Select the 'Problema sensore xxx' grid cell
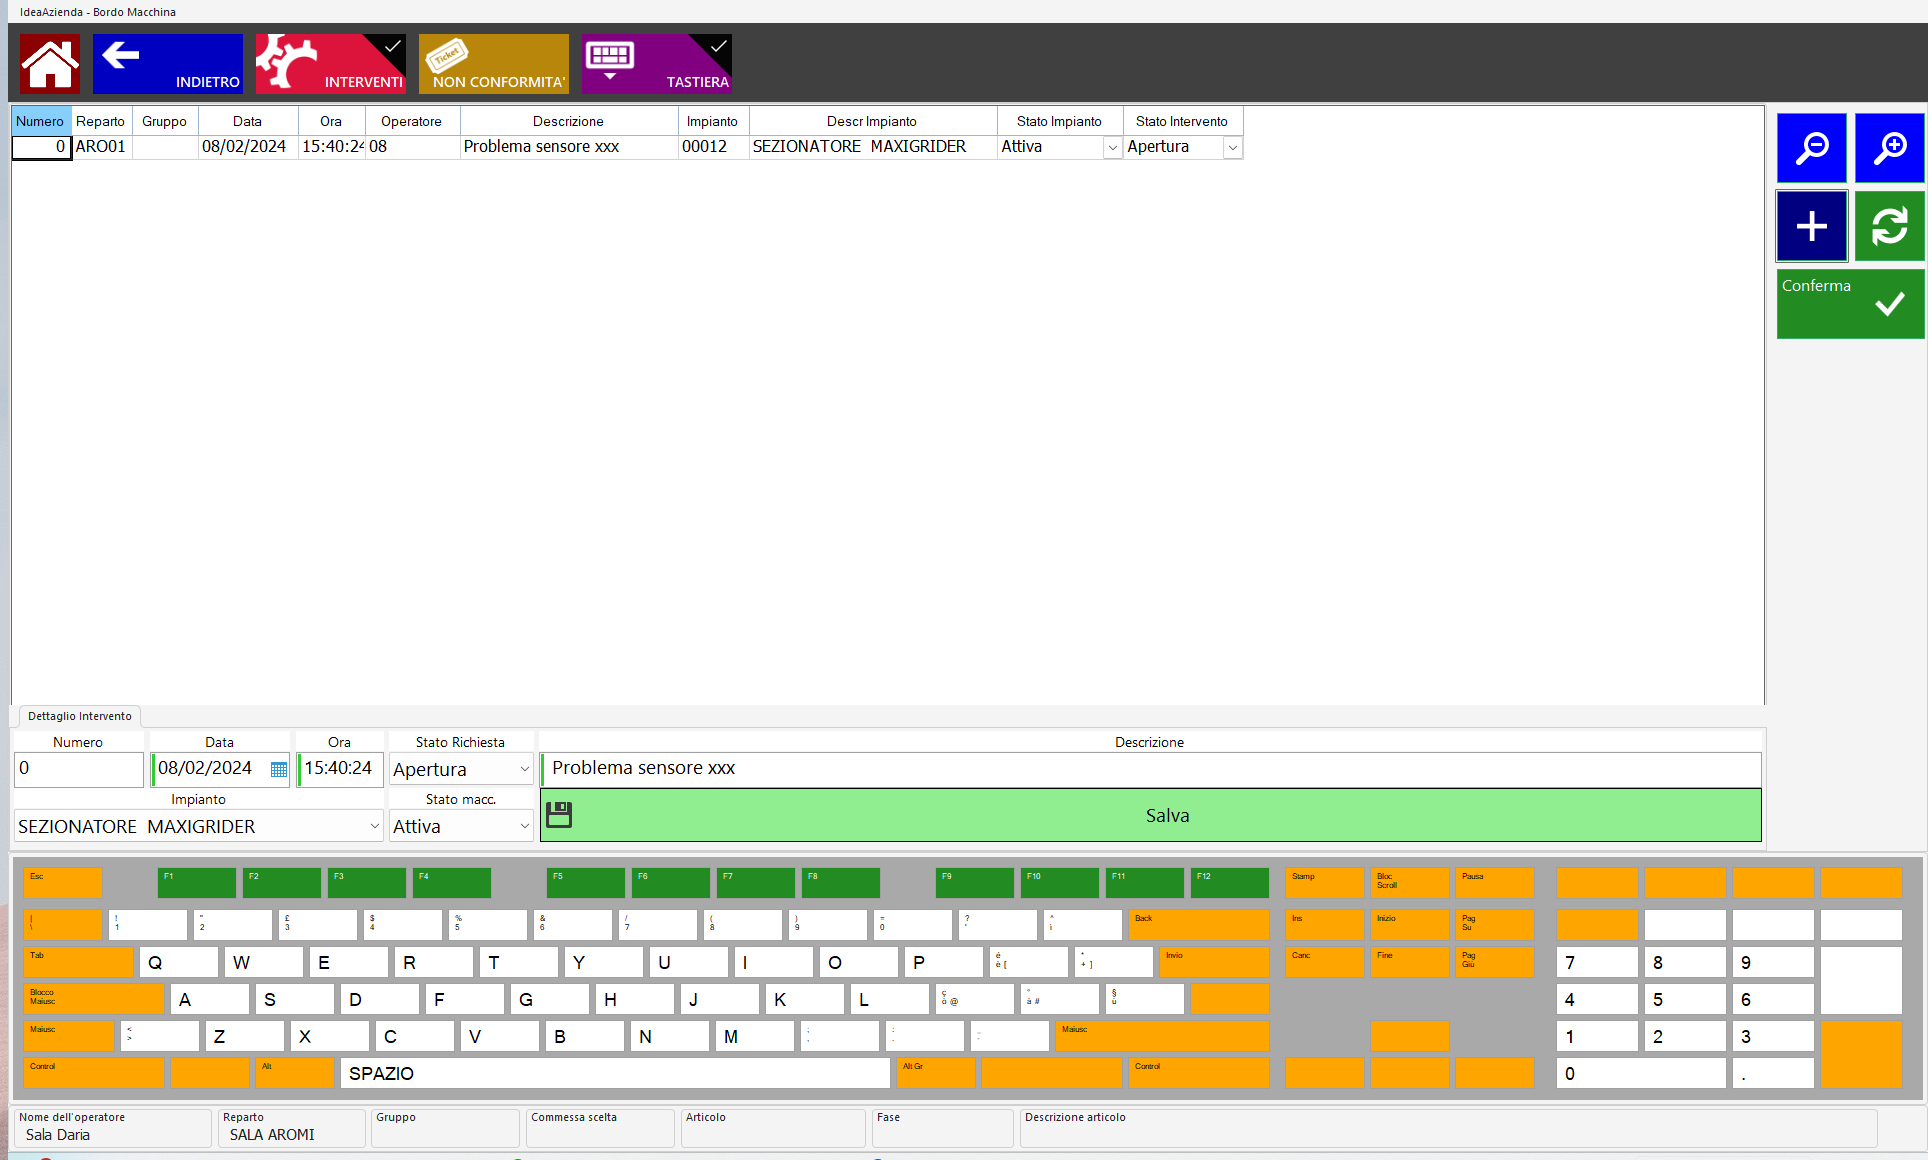 pos(568,147)
